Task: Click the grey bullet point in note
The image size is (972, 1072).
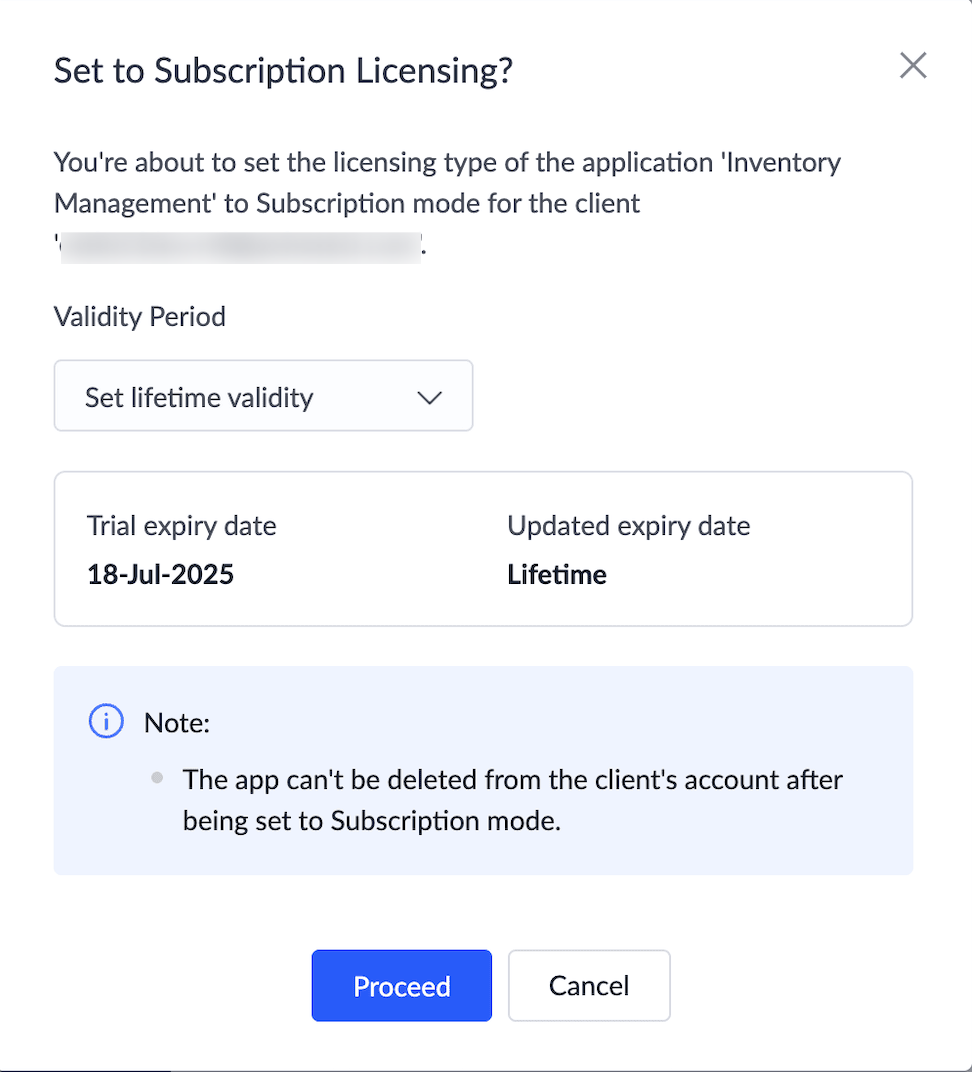Action: pyautogui.click(x=157, y=778)
